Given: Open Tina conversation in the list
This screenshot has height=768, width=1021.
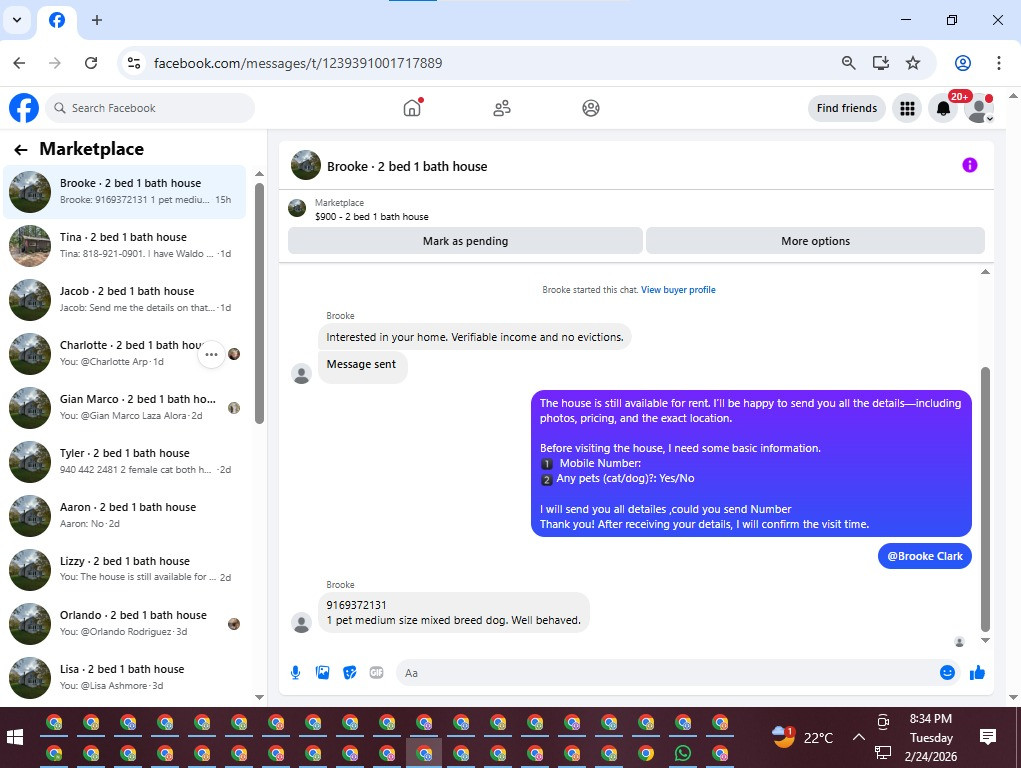Looking at the screenshot, I should [124, 246].
